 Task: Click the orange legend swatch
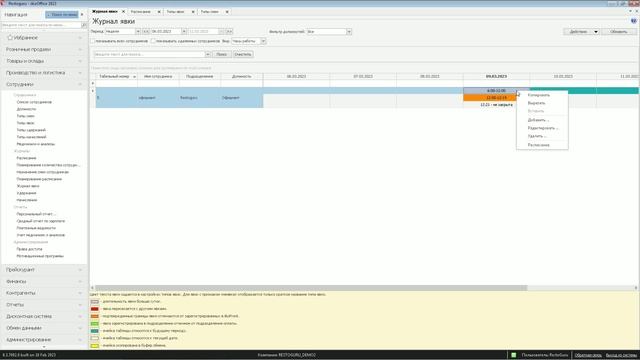pyautogui.click(x=95, y=316)
